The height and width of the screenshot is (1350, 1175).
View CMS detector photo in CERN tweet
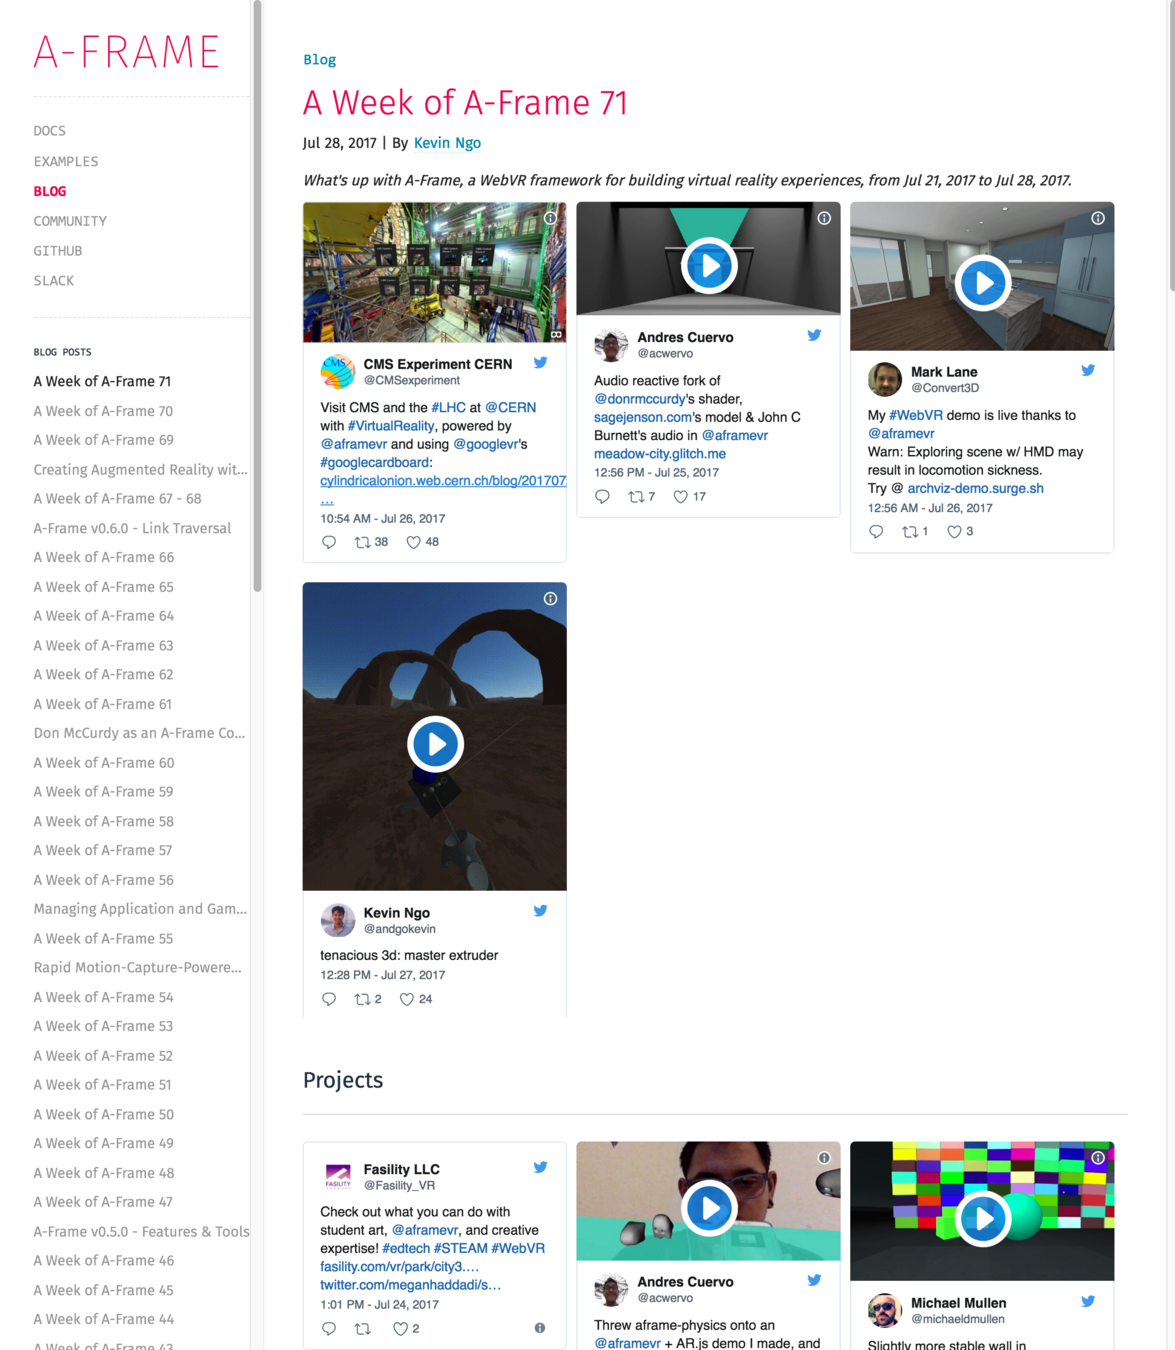(x=434, y=272)
